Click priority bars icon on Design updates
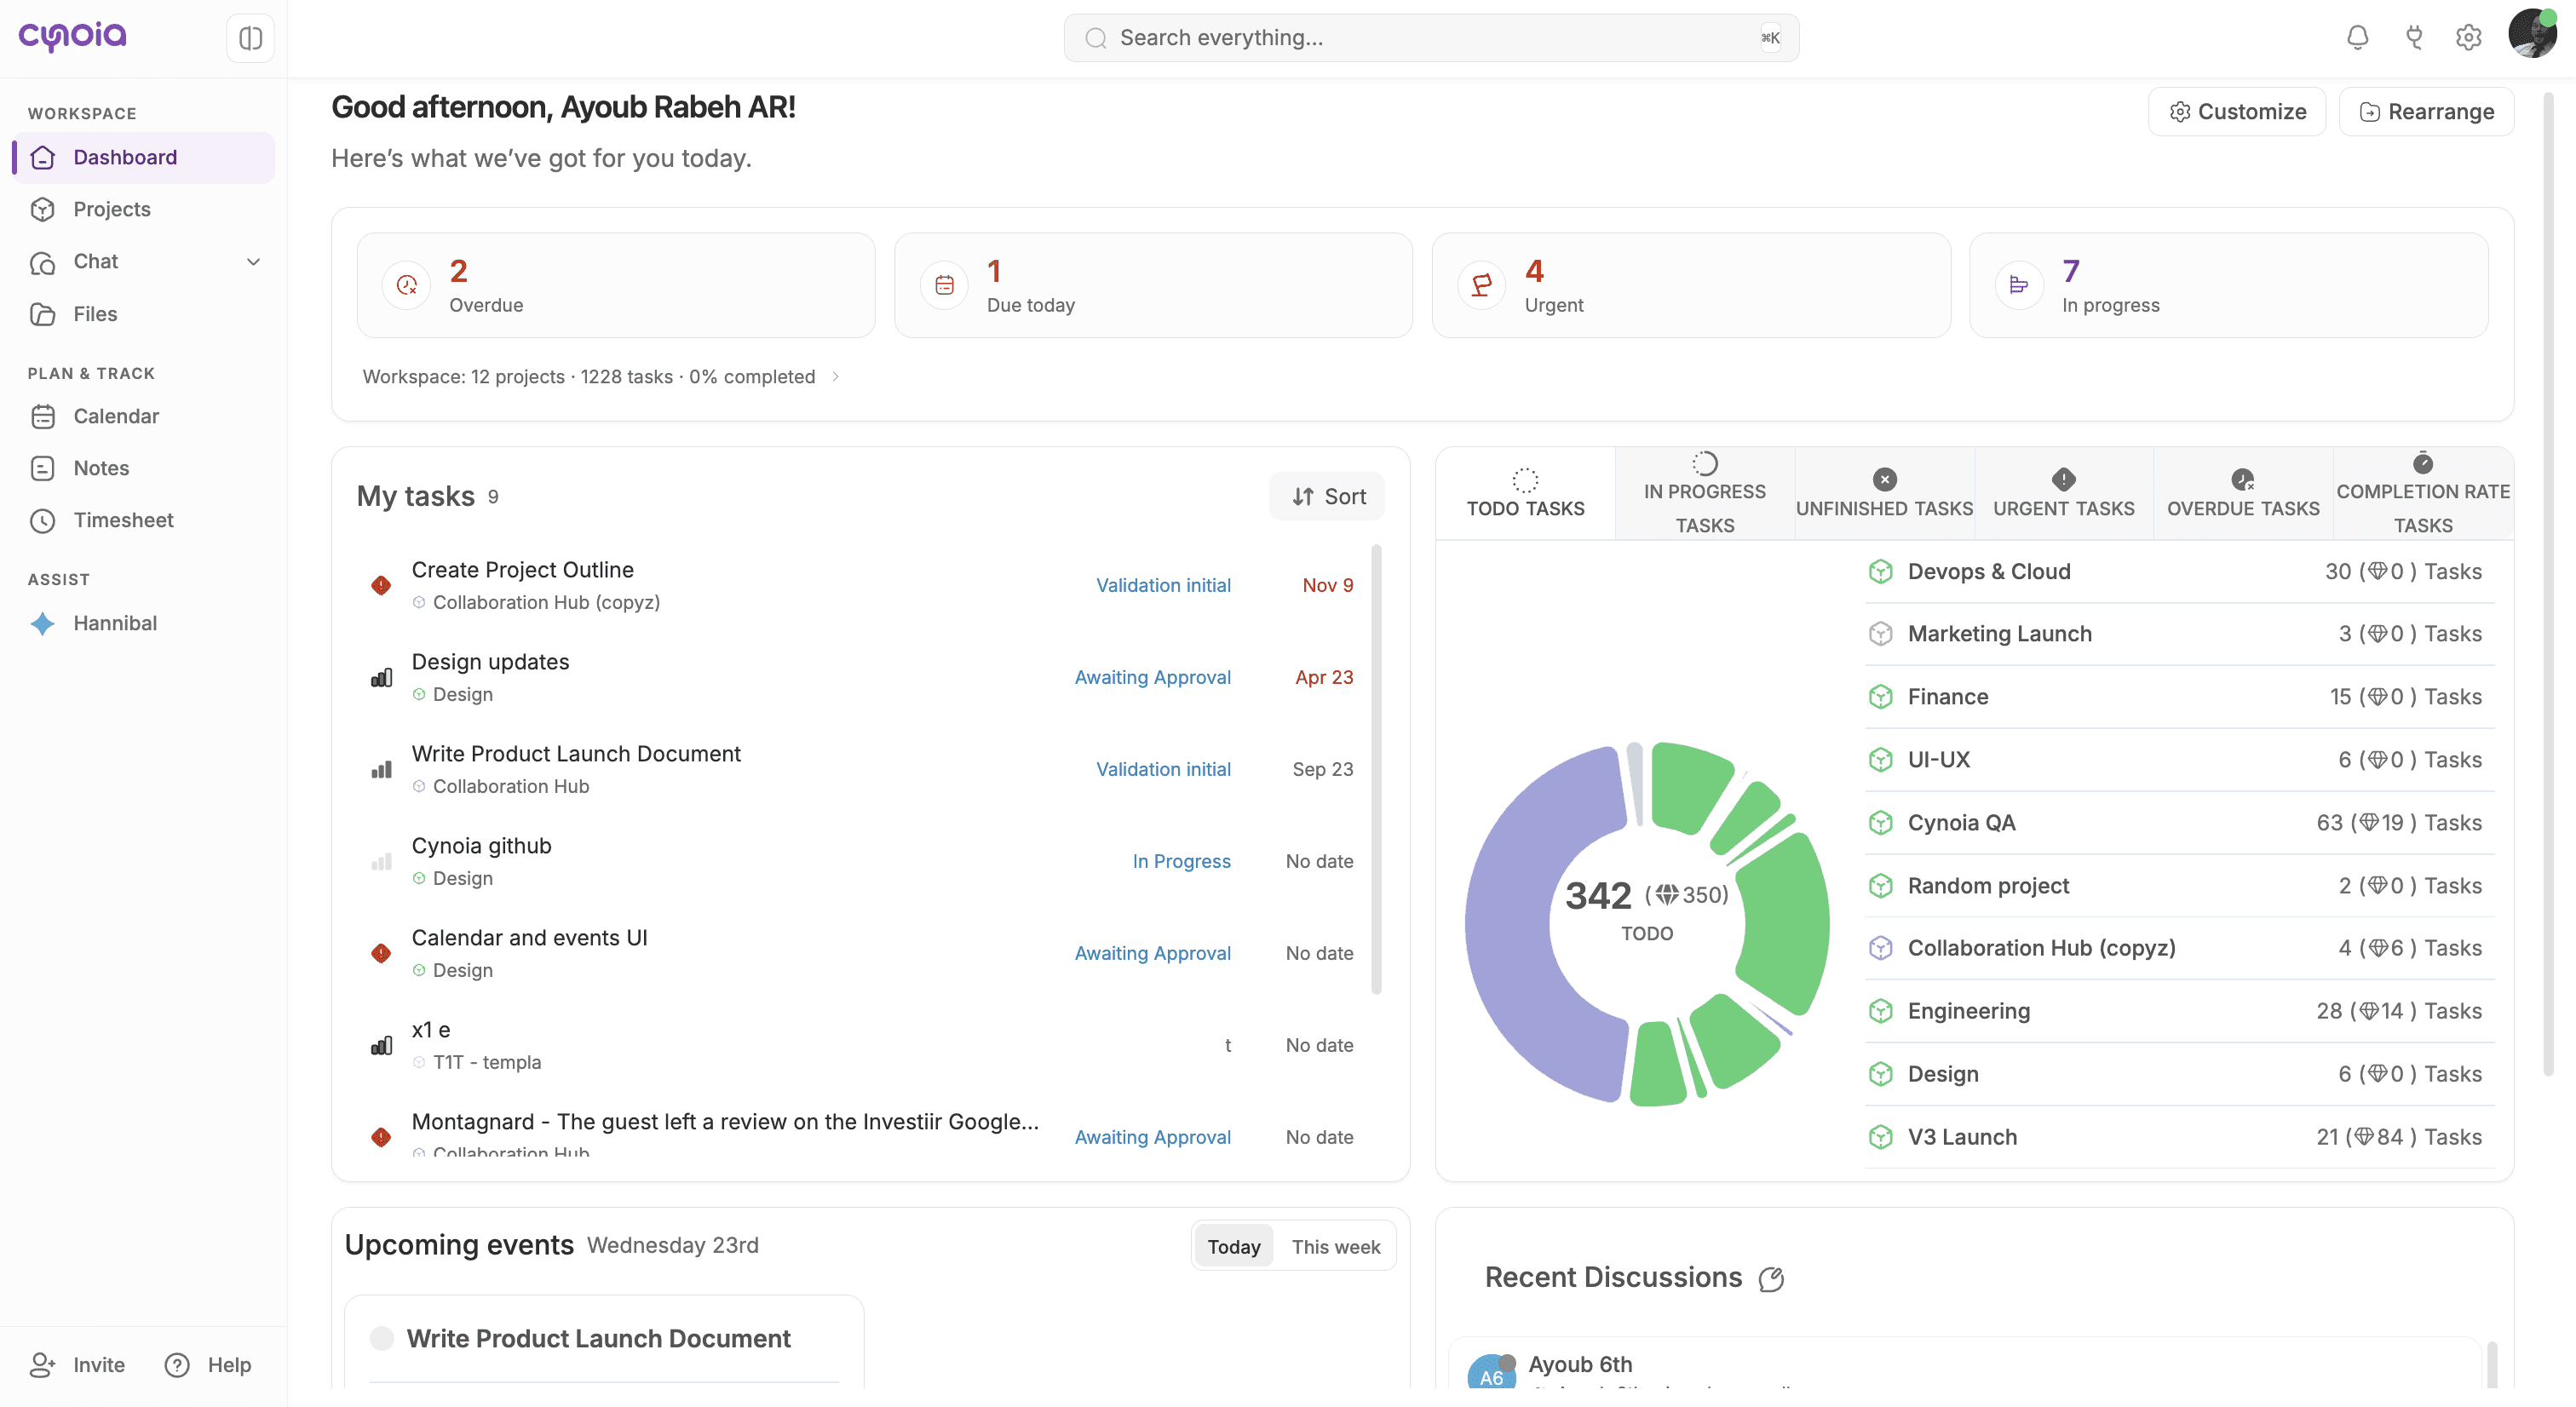The height and width of the screenshot is (1407, 2576). coord(381,678)
